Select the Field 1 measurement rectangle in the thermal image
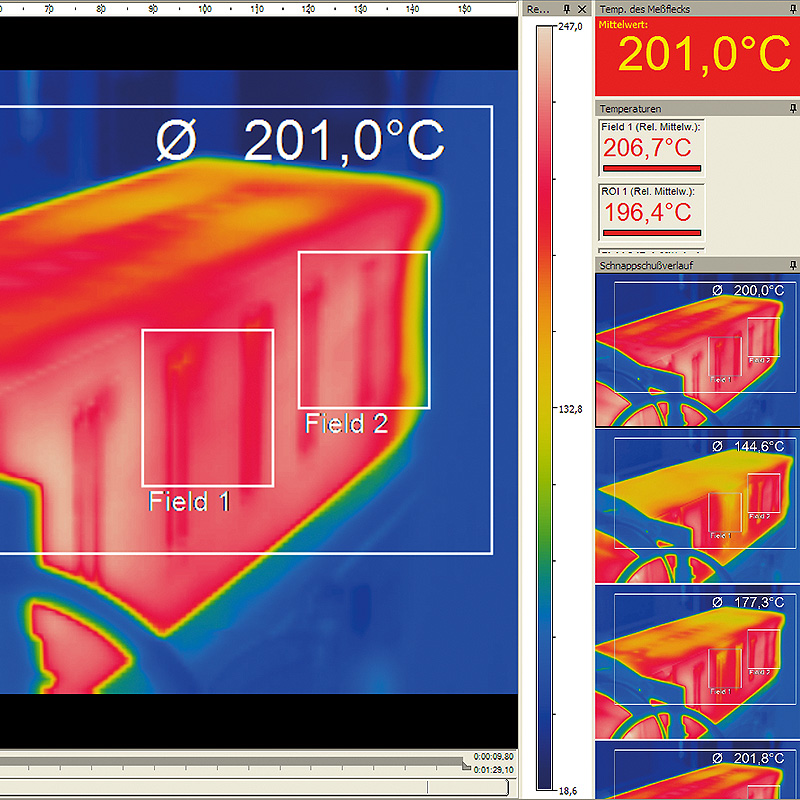Image resolution: width=800 pixels, height=800 pixels. (x=208, y=408)
